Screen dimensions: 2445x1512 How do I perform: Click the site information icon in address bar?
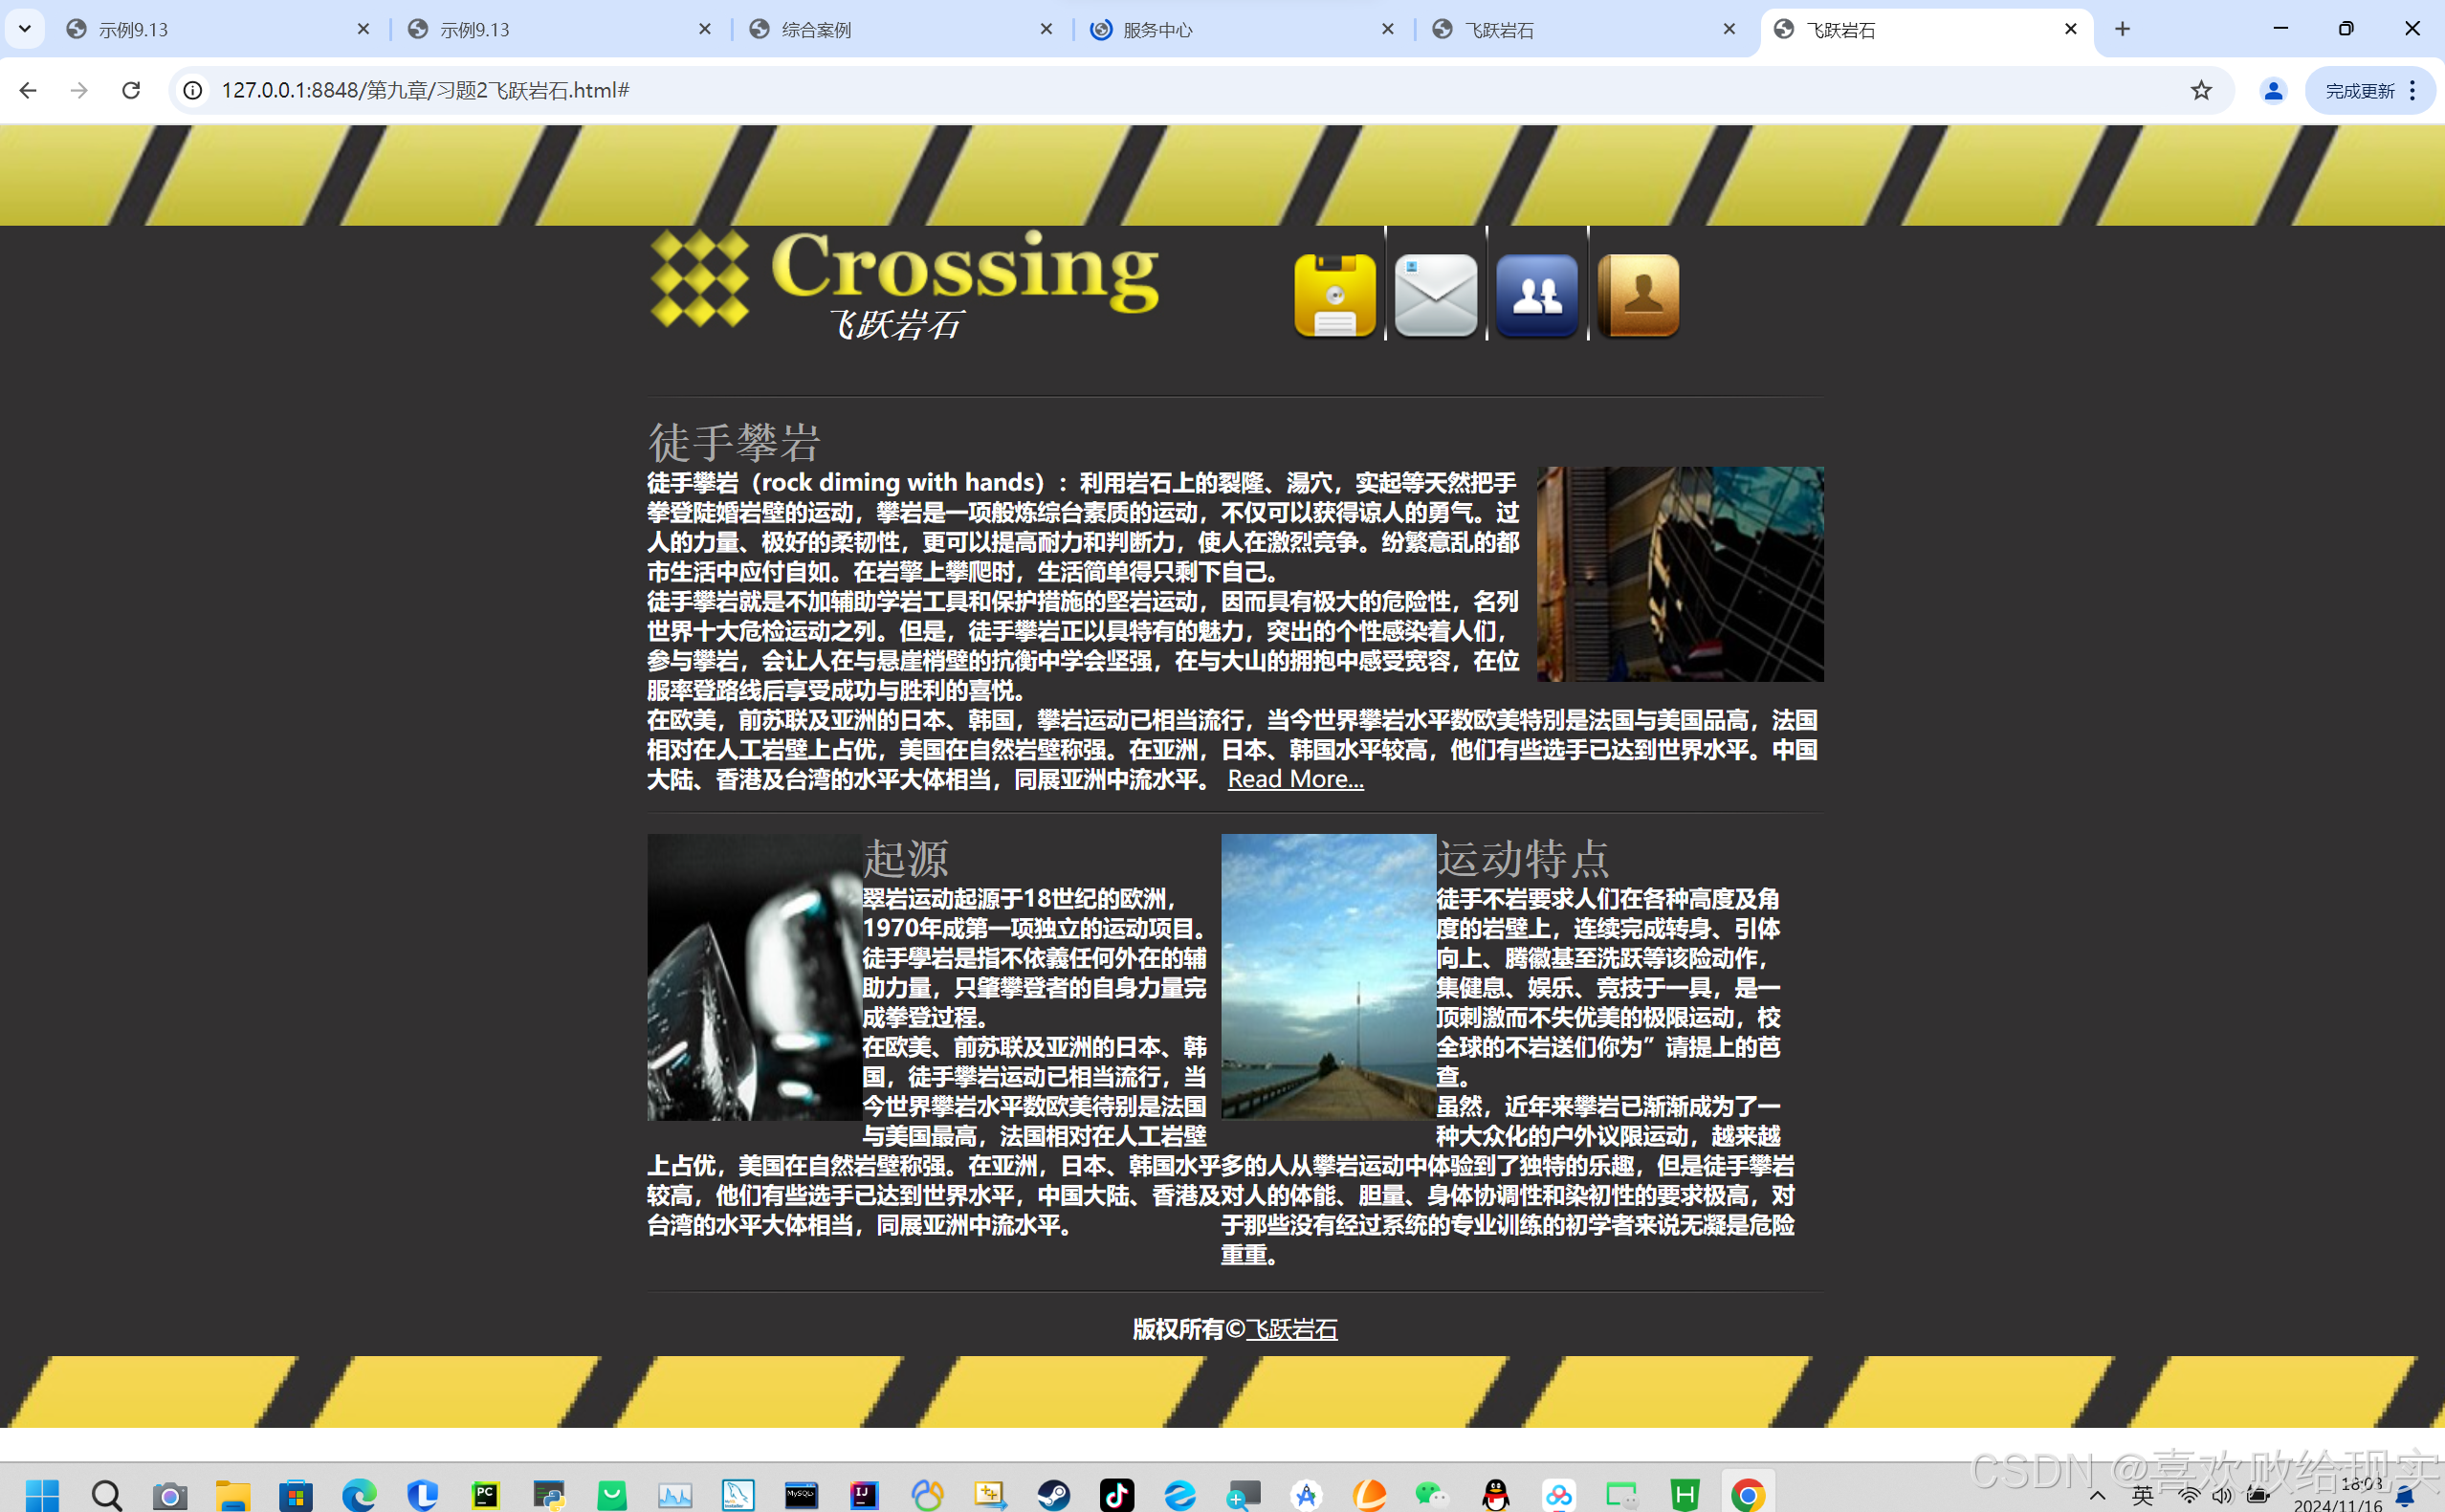click(x=193, y=90)
